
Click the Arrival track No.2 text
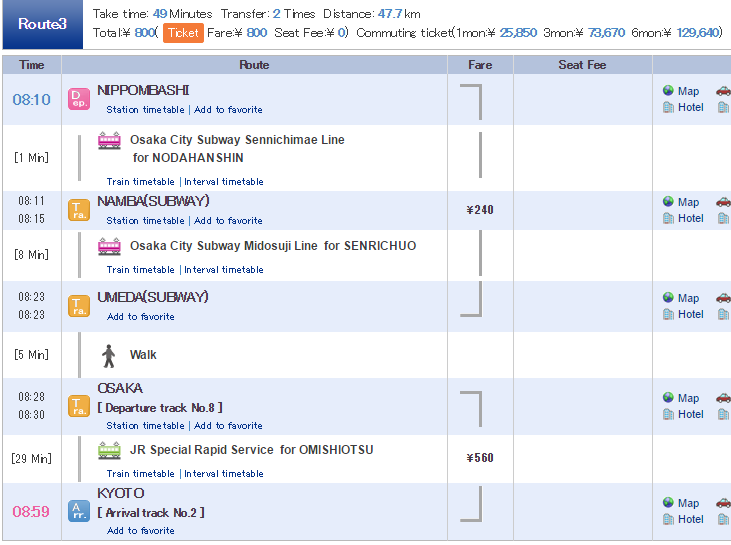click(151, 513)
